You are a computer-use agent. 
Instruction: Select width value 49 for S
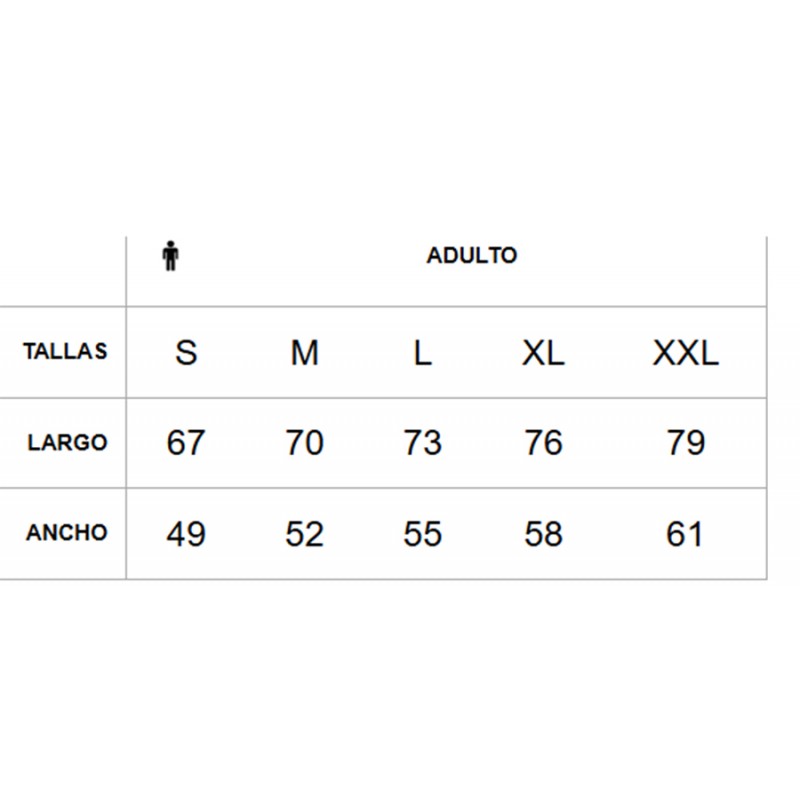point(186,534)
